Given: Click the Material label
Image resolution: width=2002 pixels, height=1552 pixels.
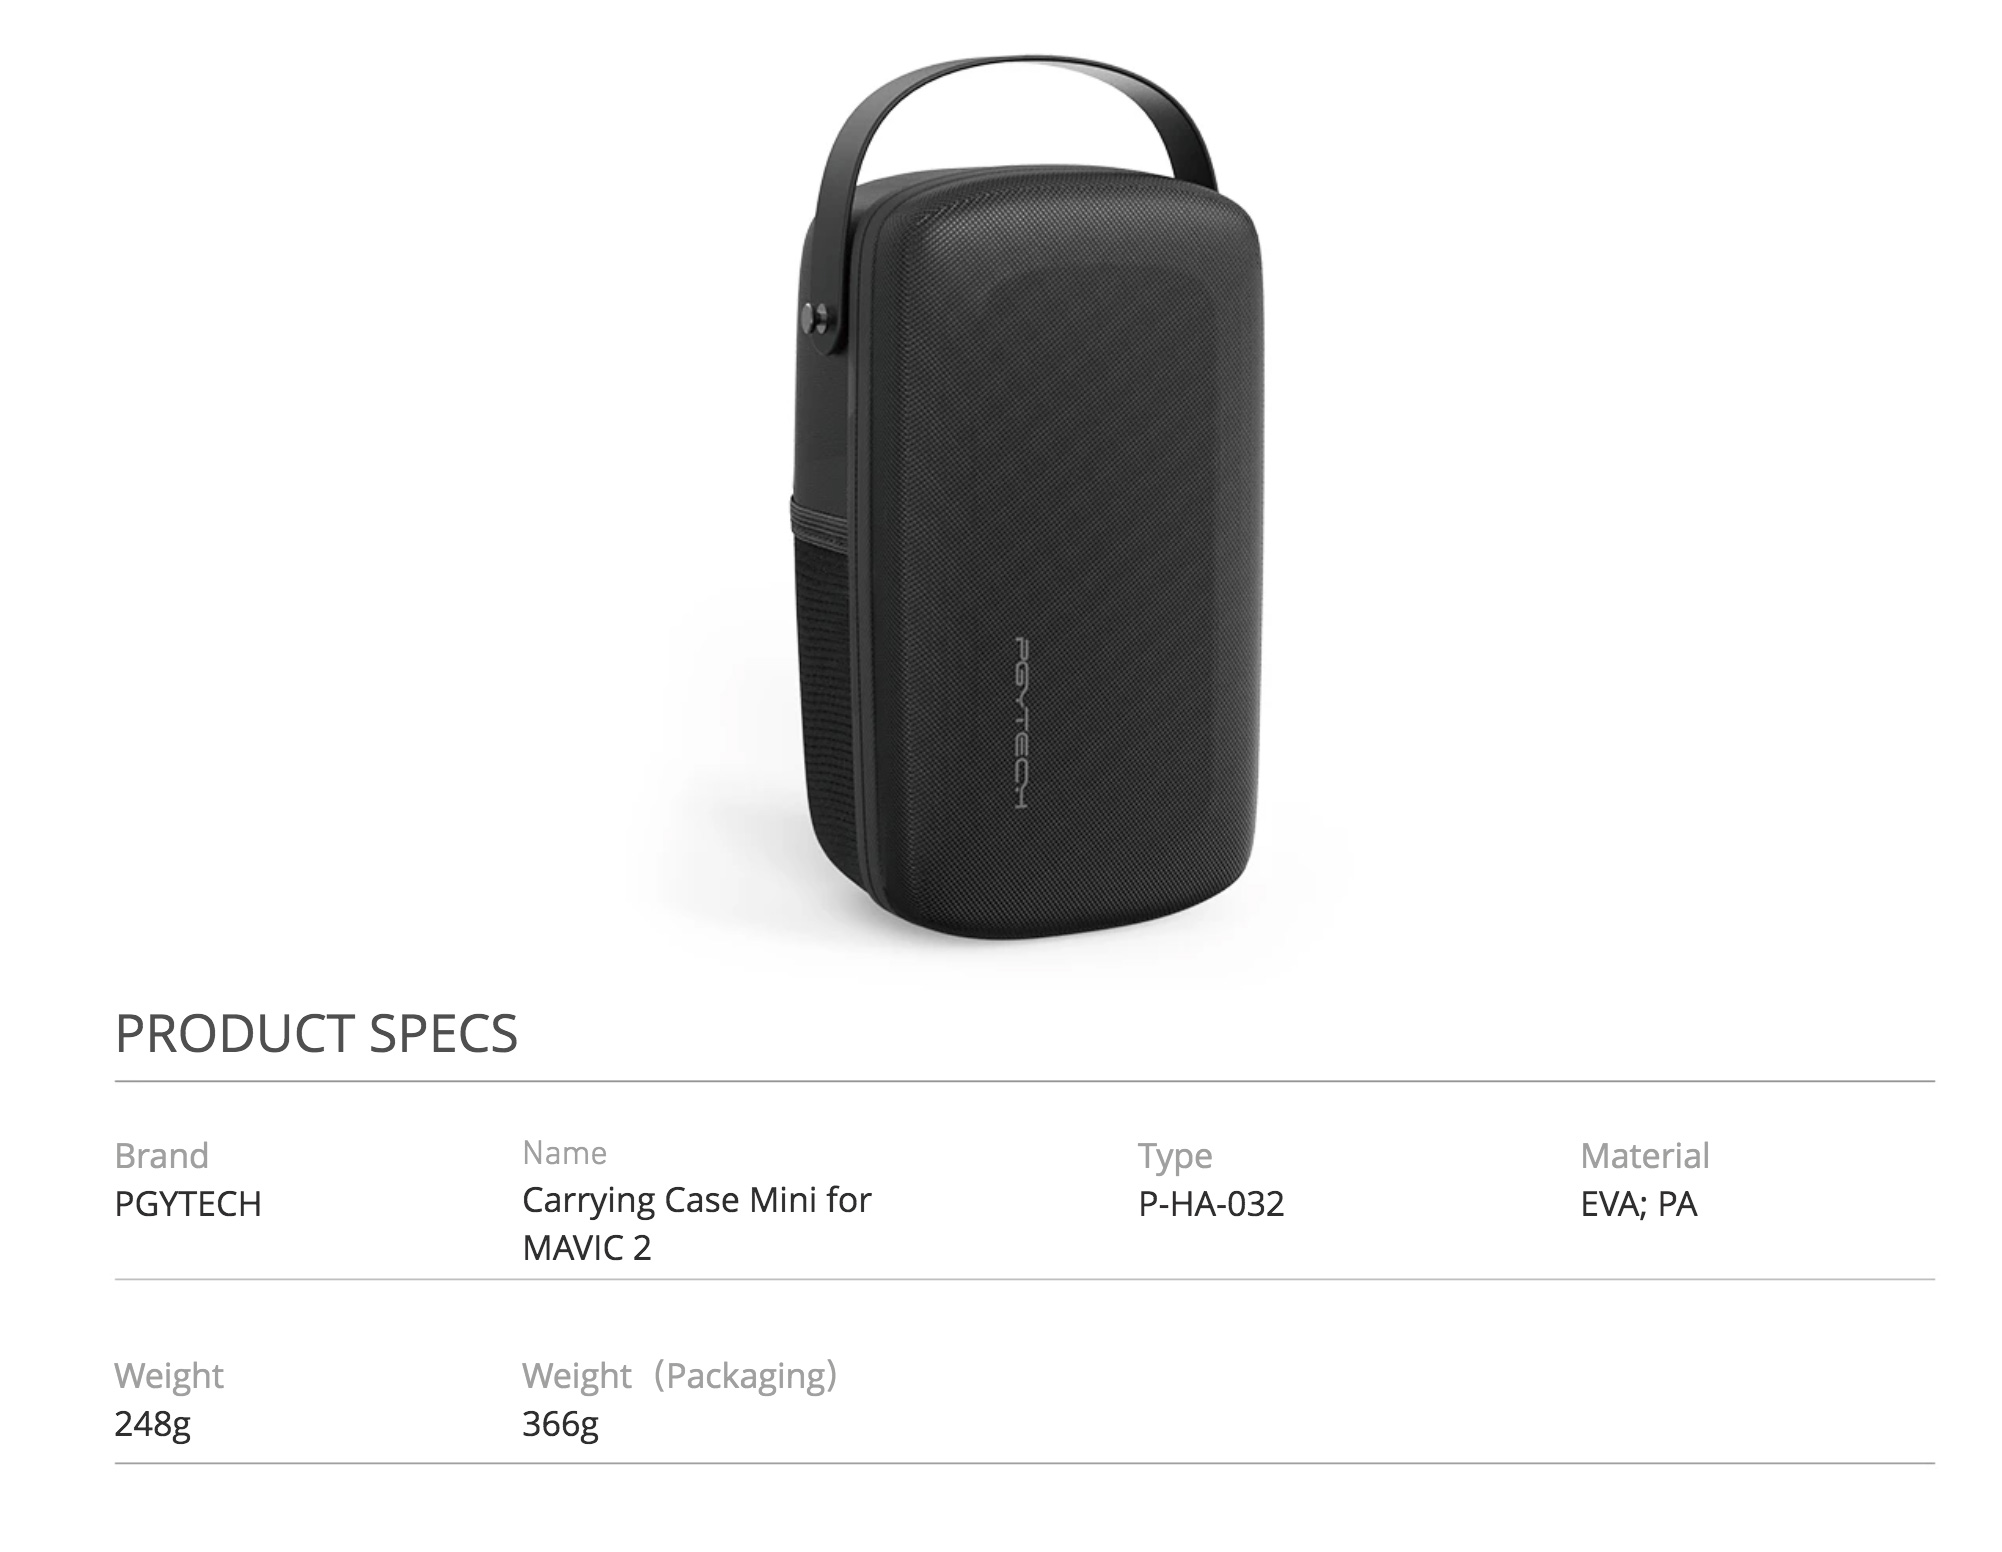Looking at the screenshot, I should point(1645,1155).
